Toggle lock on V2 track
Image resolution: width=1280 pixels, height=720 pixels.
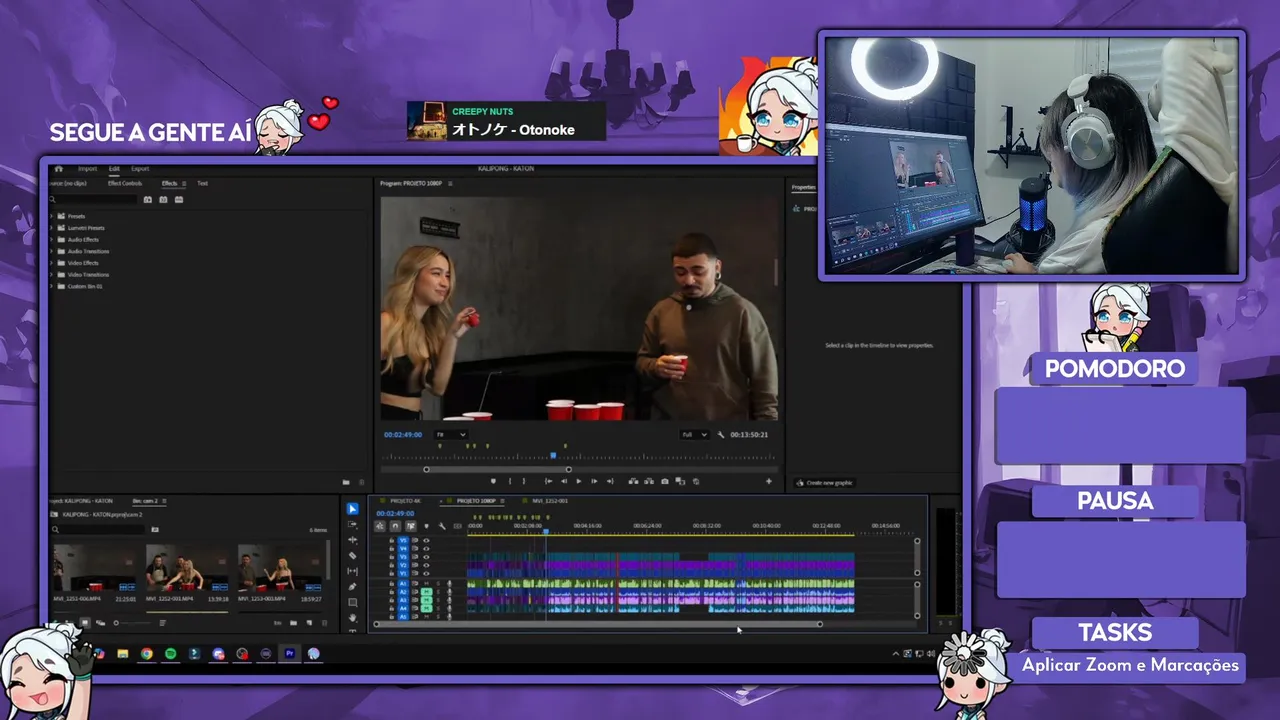pyautogui.click(x=392, y=565)
